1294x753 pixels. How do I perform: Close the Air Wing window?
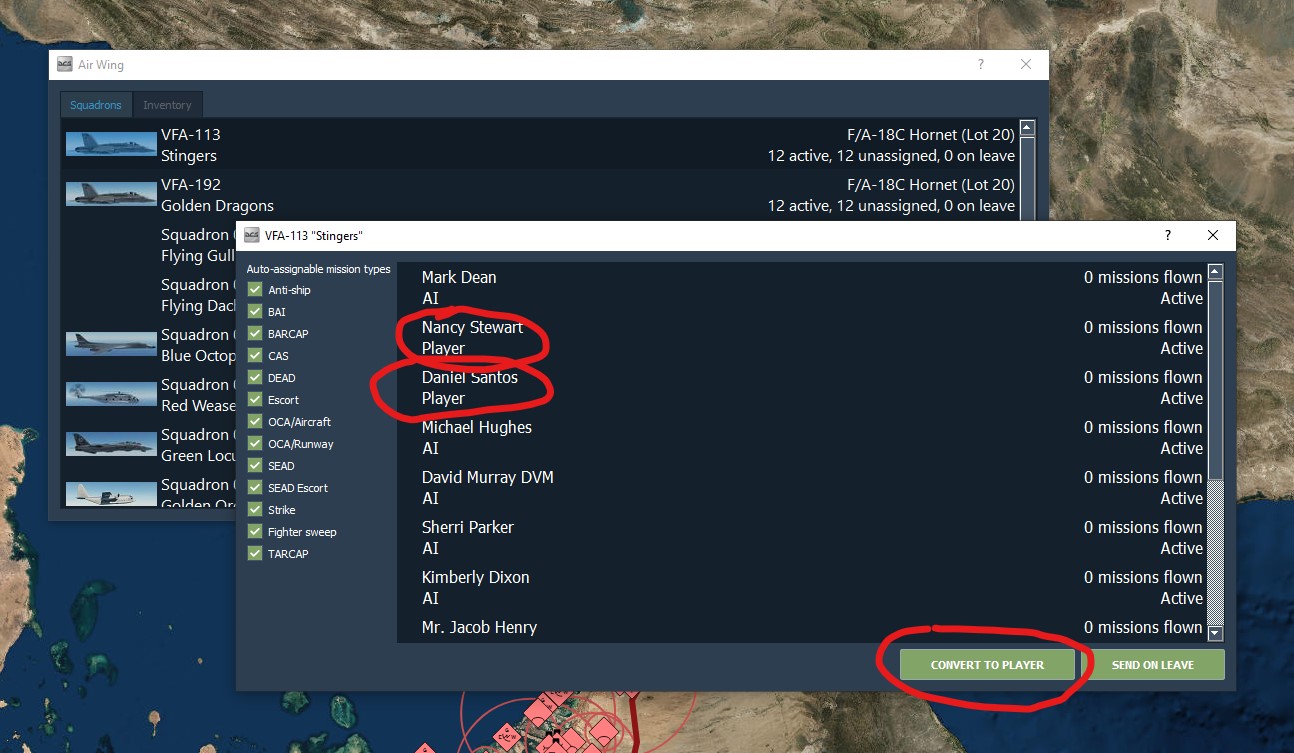pos(1026,65)
